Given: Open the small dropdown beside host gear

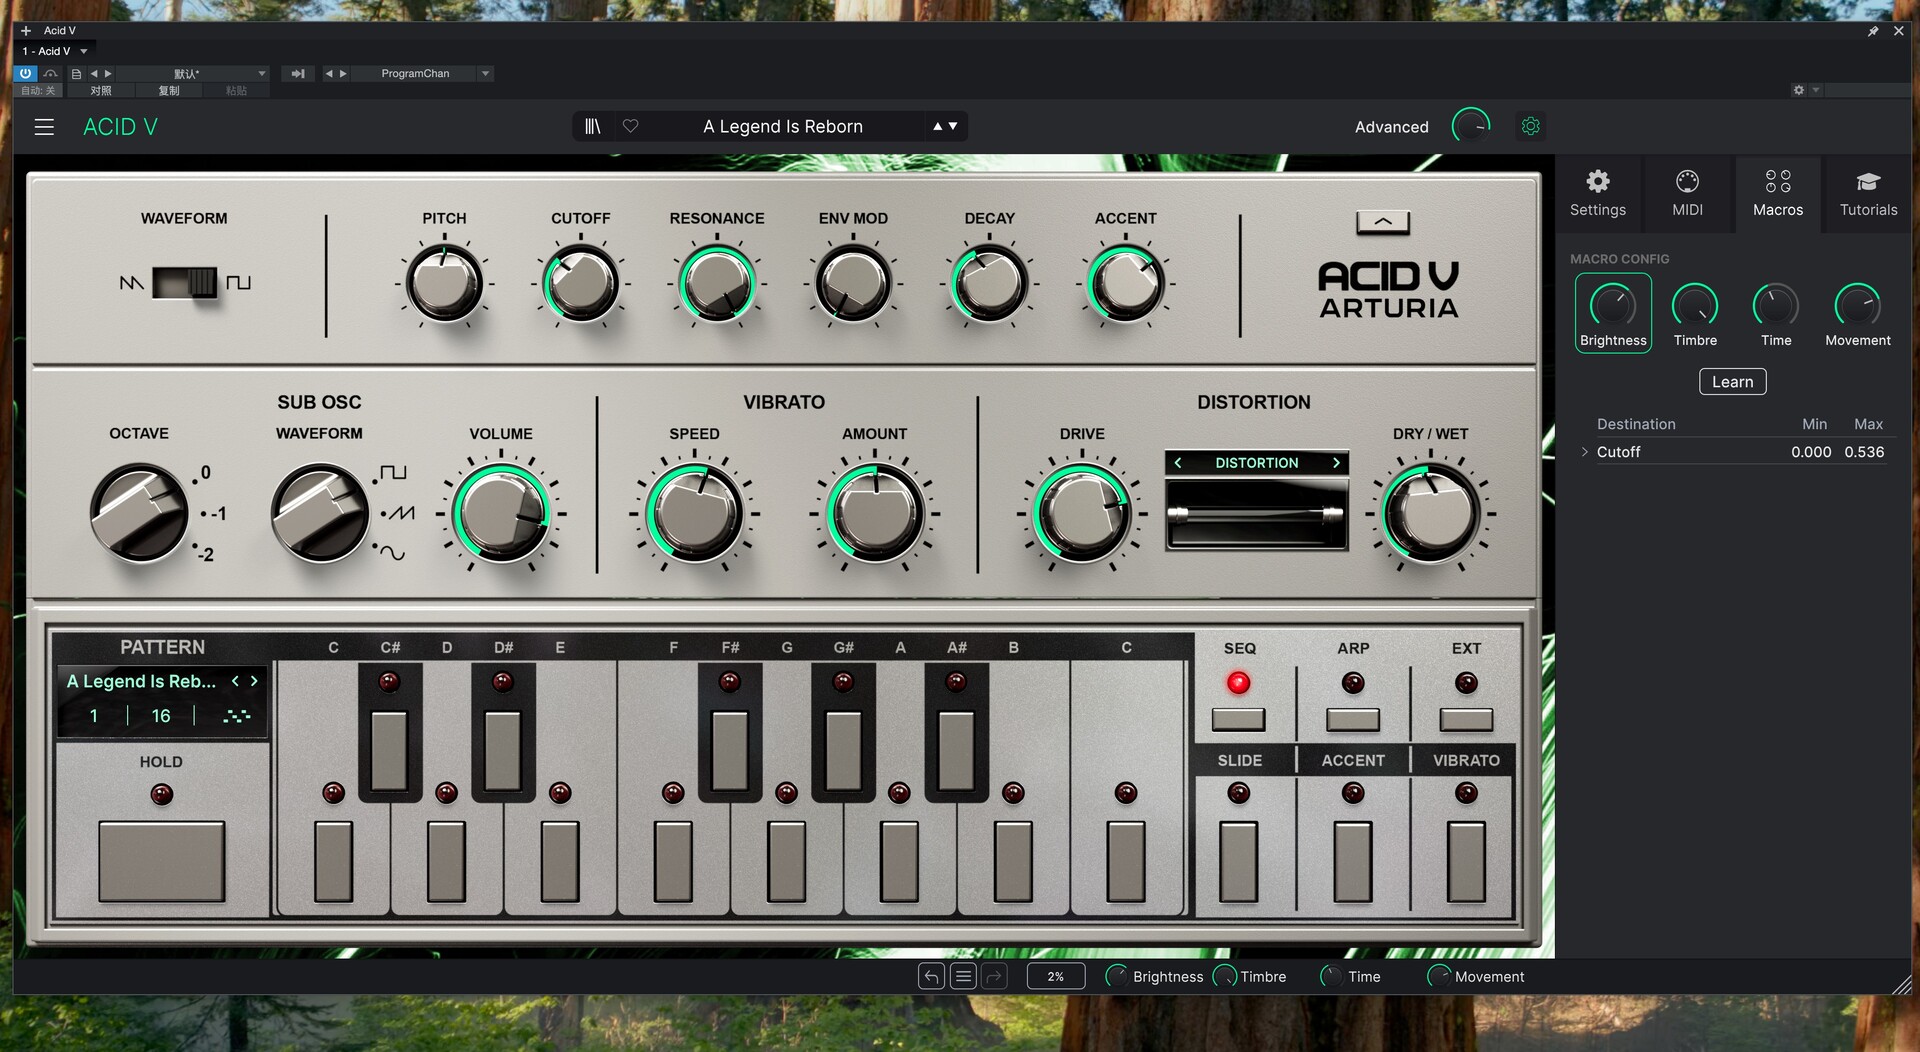Looking at the screenshot, I should [x=1816, y=90].
